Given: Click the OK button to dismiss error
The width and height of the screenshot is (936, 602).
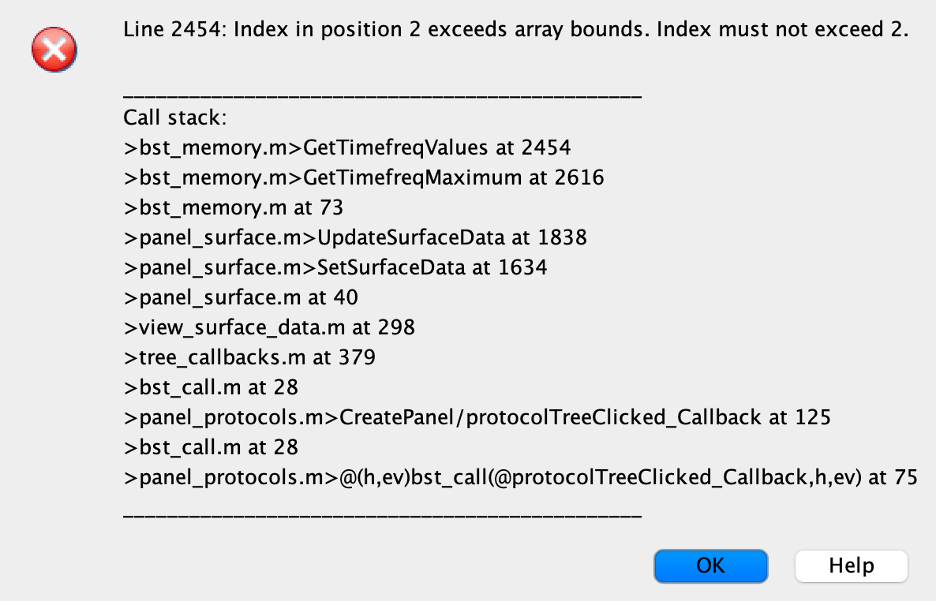Looking at the screenshot, I should pyautogui.click(x=710, y=566).
